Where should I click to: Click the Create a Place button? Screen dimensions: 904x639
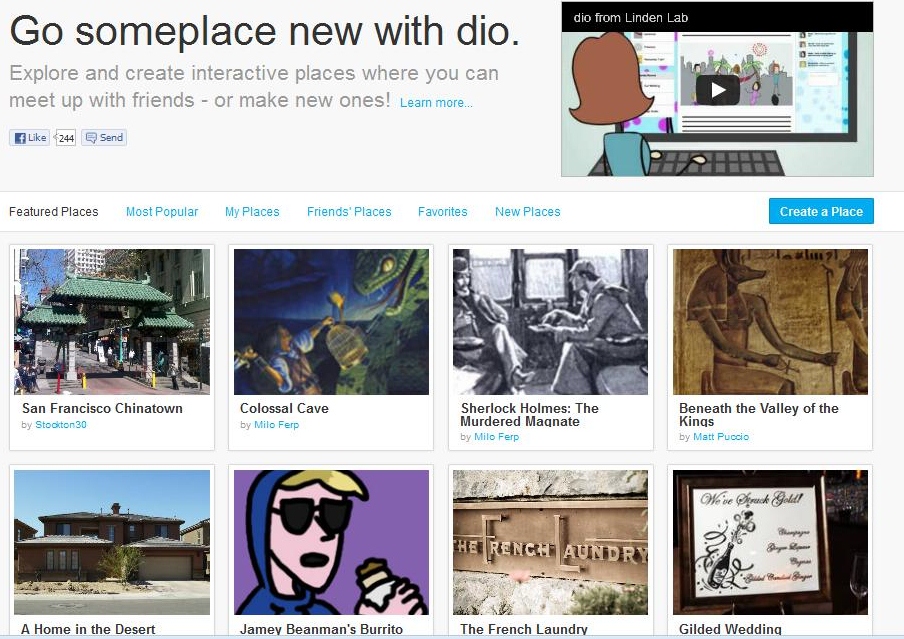(821, 211)
